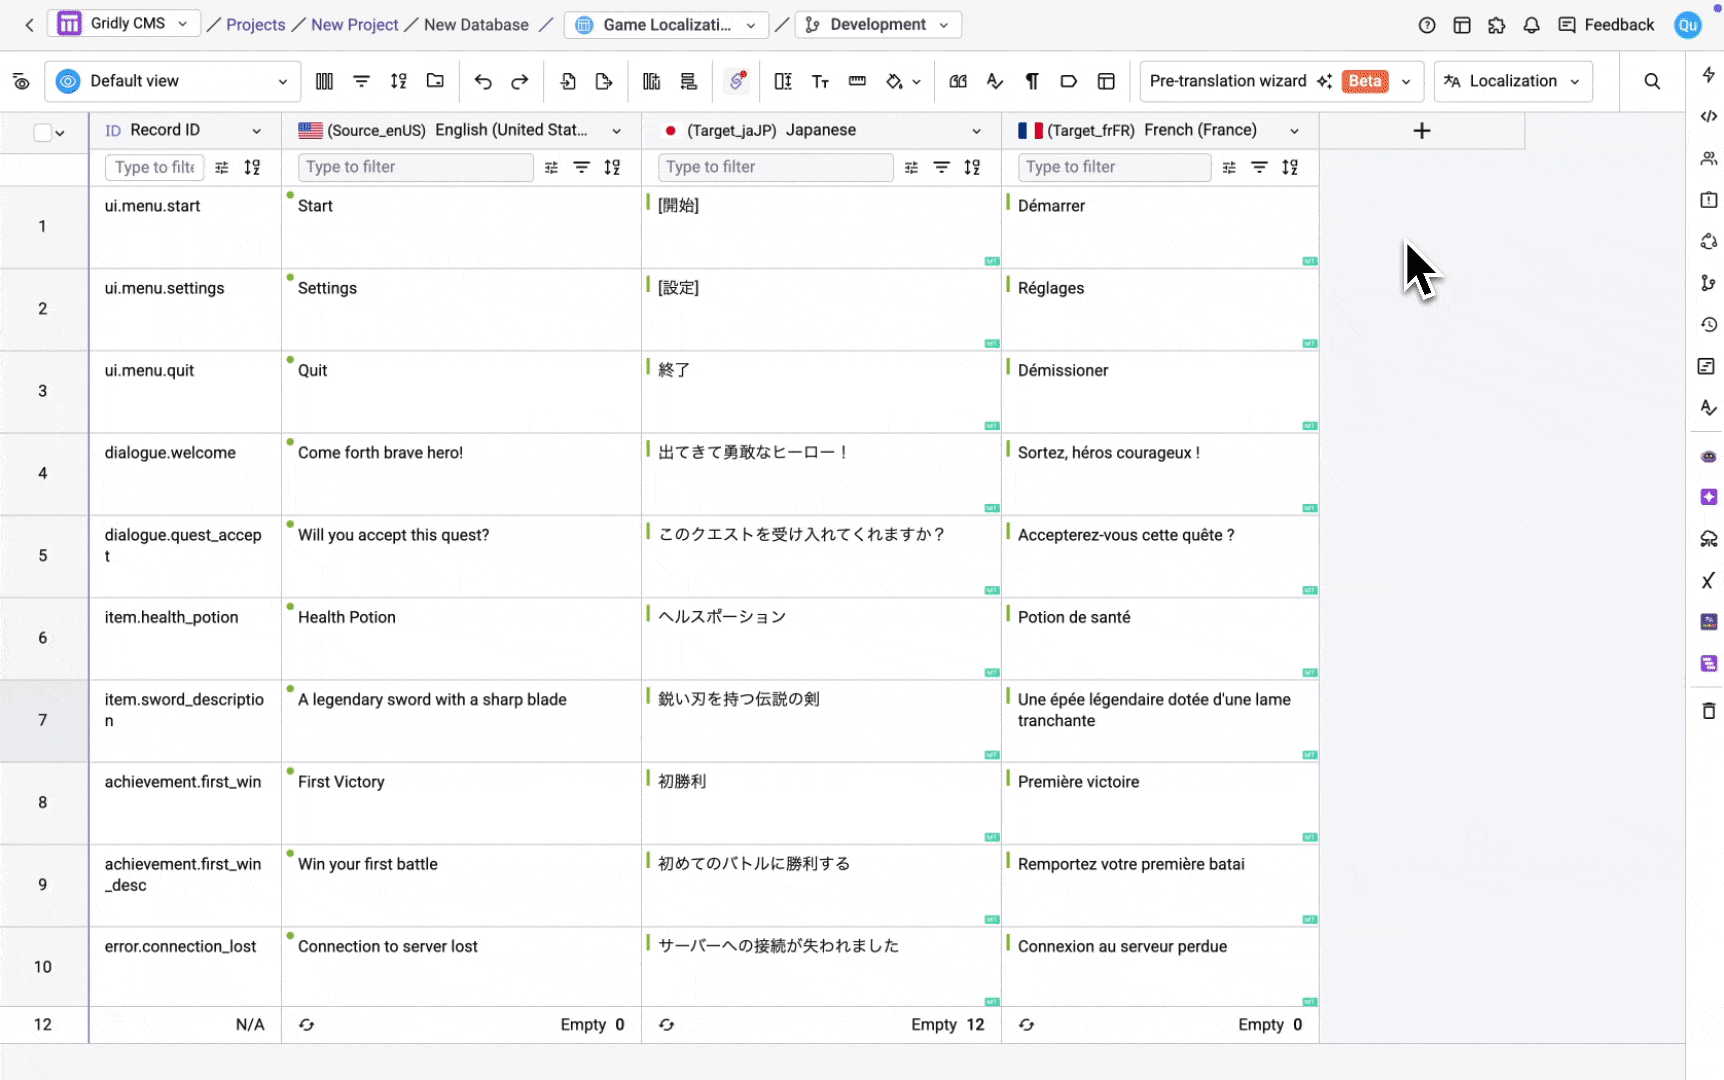This screenshot has width=1724, height=1080.
Task: Select row number 7
Action: (x=42, y=720)
